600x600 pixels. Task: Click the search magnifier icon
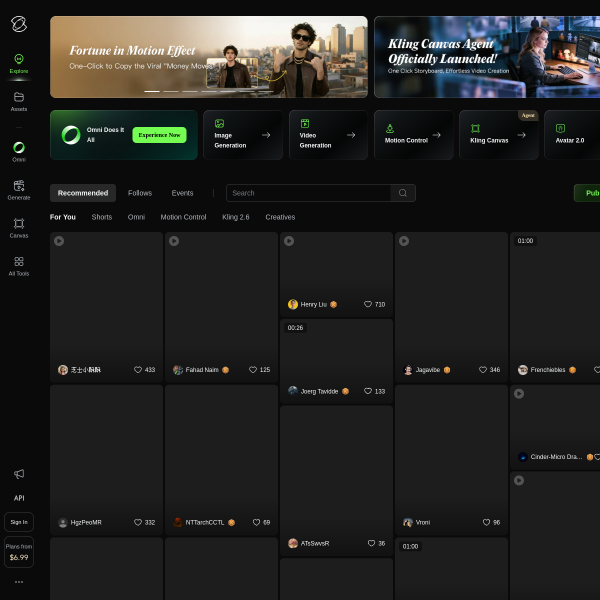(403, 193)
